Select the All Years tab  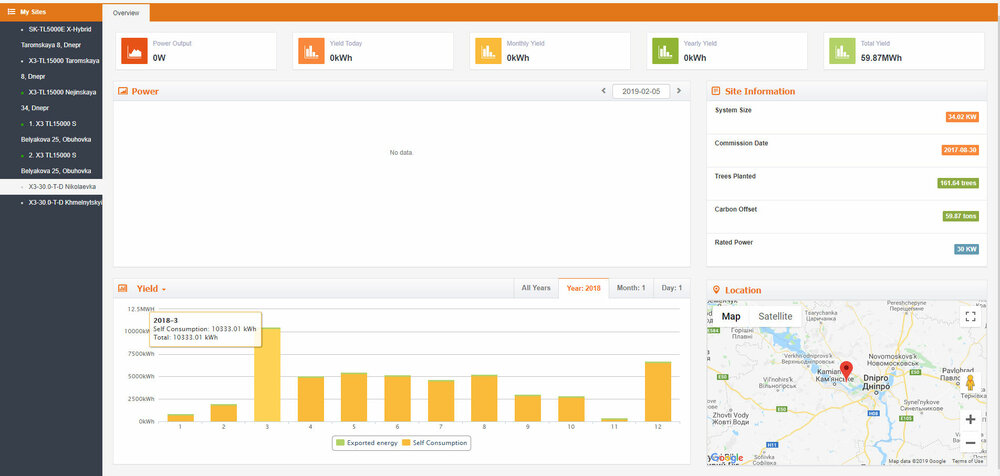pos(535,288)
